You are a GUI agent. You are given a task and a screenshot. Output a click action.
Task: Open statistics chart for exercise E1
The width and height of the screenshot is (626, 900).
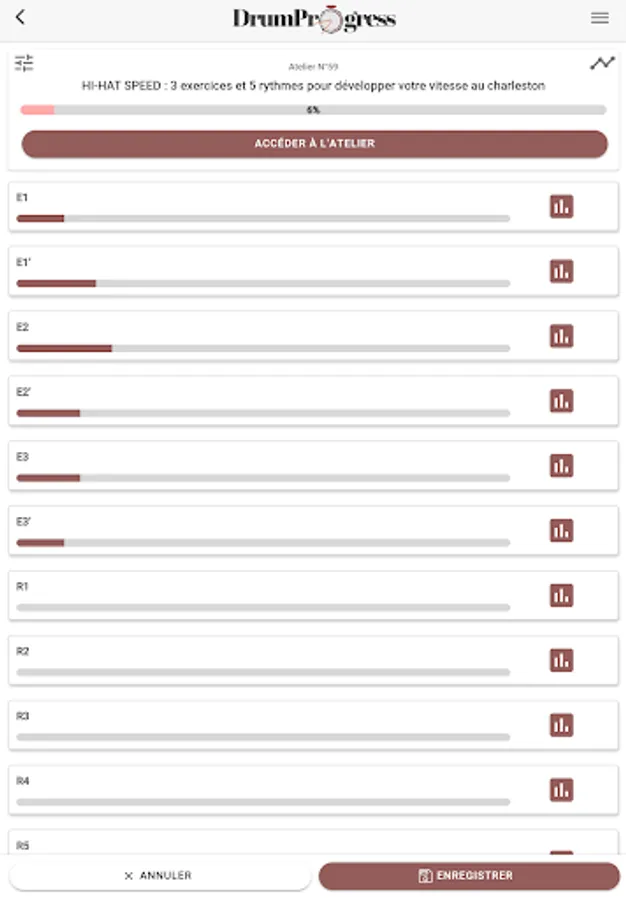point(561,207)
